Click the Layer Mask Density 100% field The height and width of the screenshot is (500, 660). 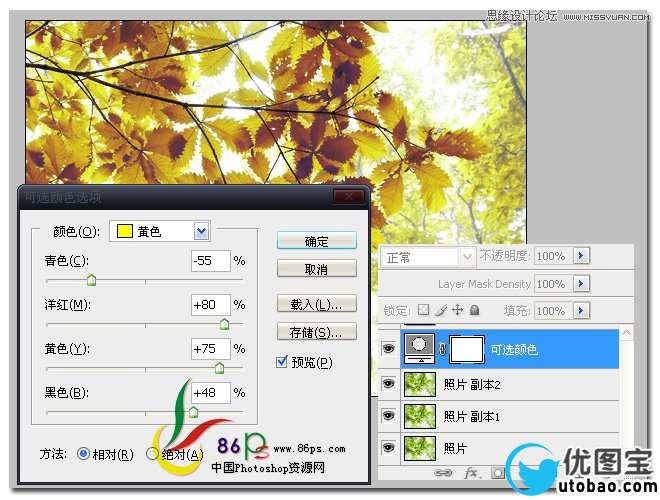click(553, 284)
